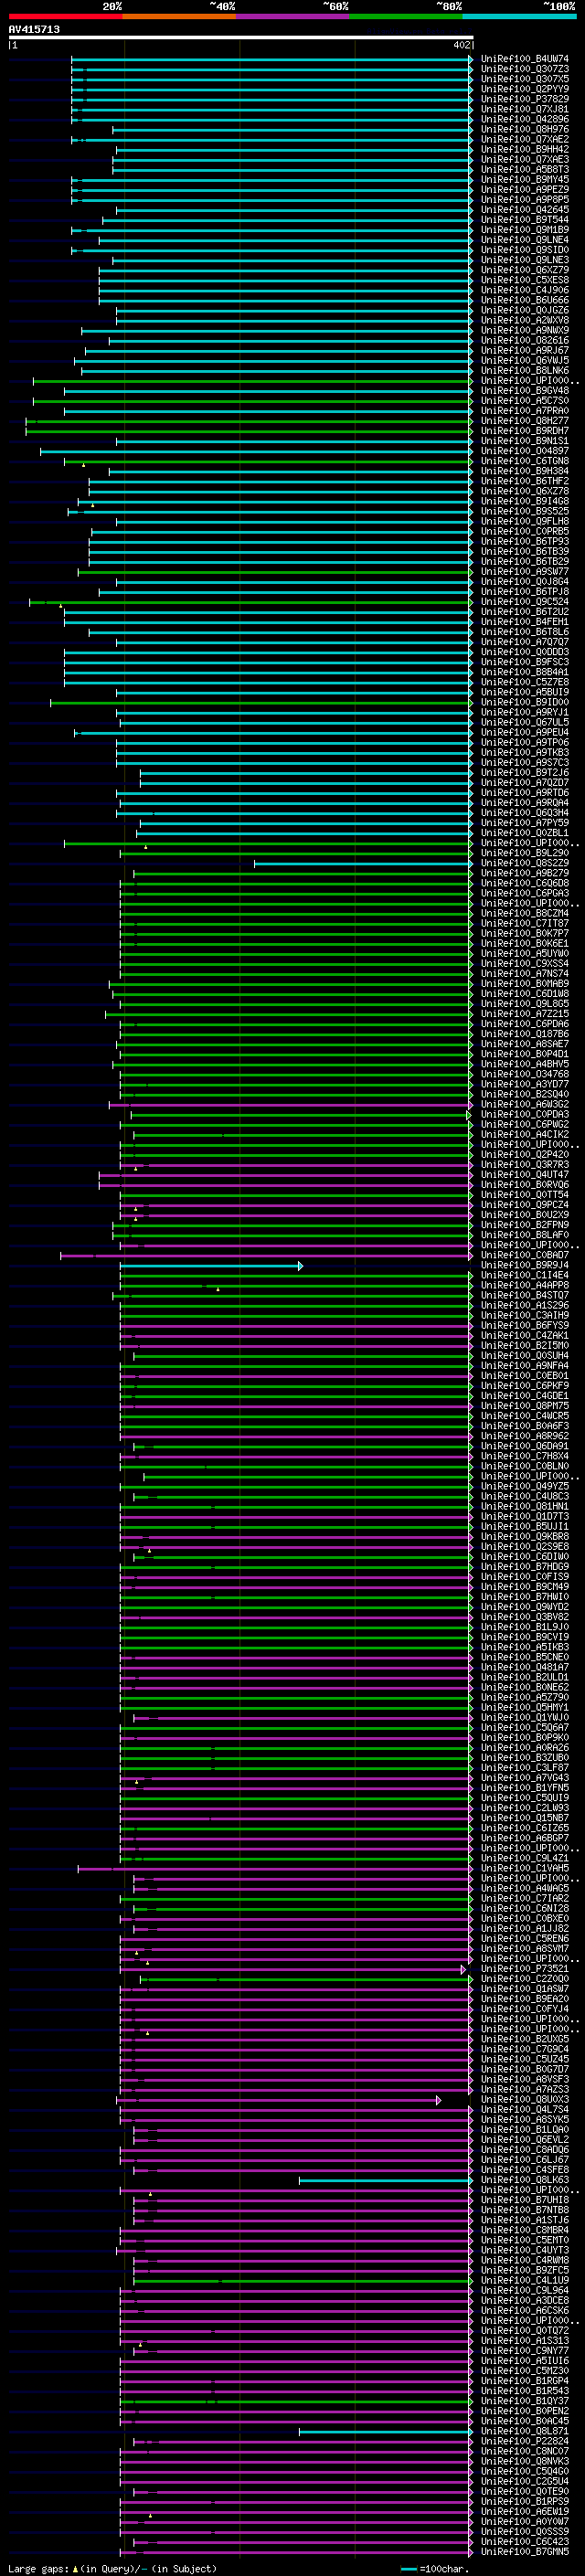Select hit UniRef100_Q8H976
This screenshot has height=2576, width=585.
point(525,129)
